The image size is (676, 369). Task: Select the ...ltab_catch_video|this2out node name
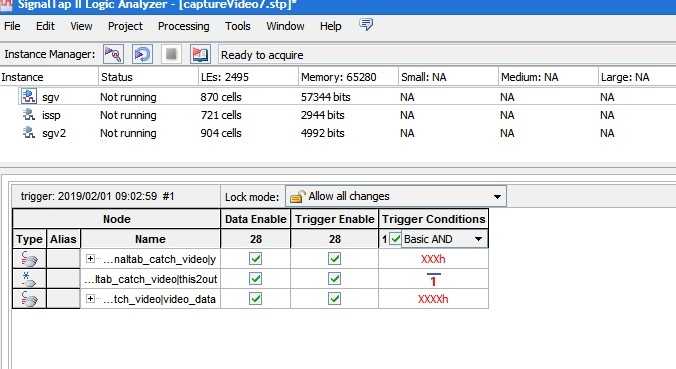point(151,279)
